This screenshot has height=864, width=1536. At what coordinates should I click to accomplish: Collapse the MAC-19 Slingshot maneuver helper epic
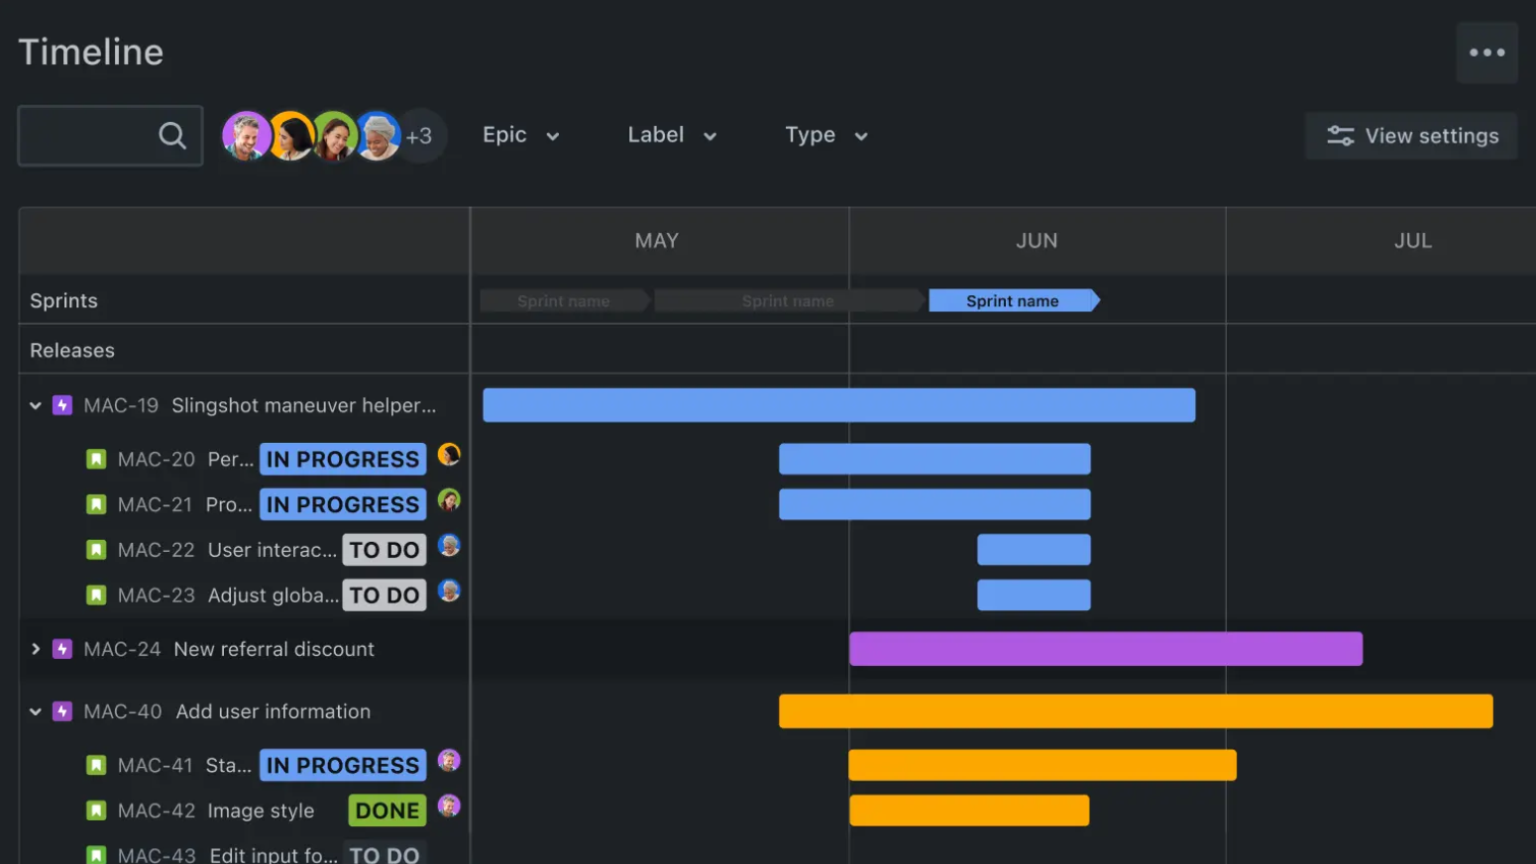click(35, 405)
